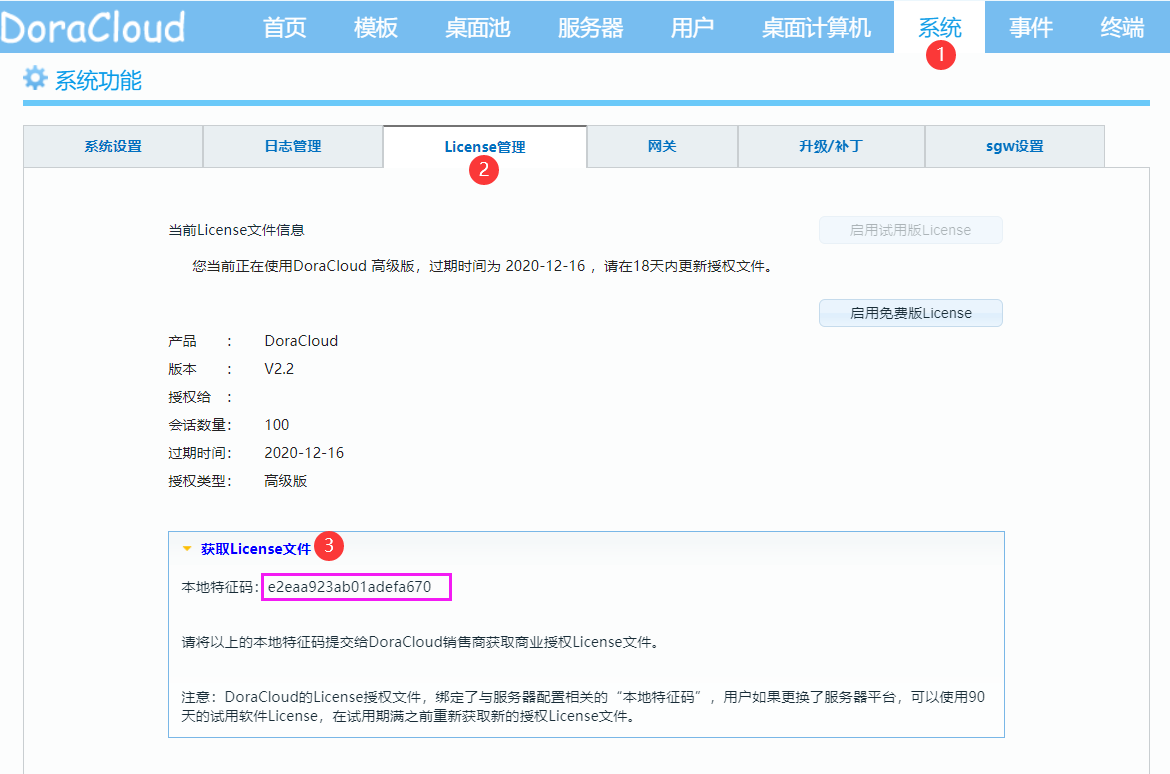The height and width of the screenshot is (774, 1170).
Task: Open the 事件 menu
Action: tap(1030, 28)
